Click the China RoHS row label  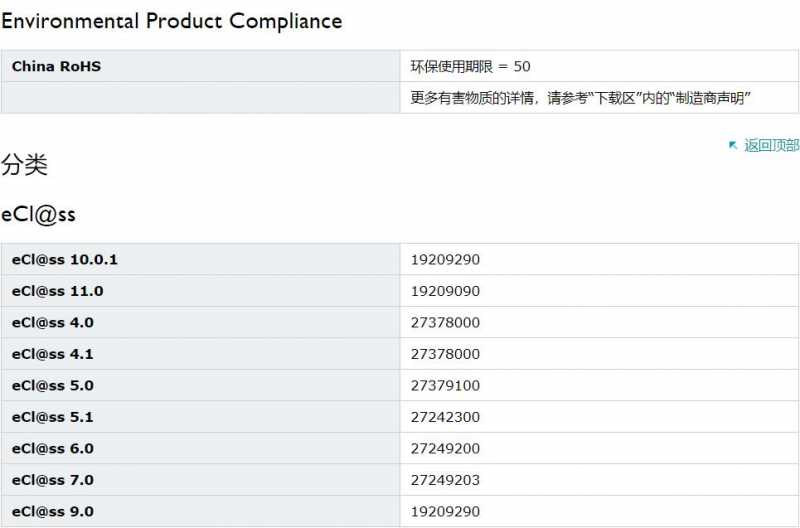[56, 66]
